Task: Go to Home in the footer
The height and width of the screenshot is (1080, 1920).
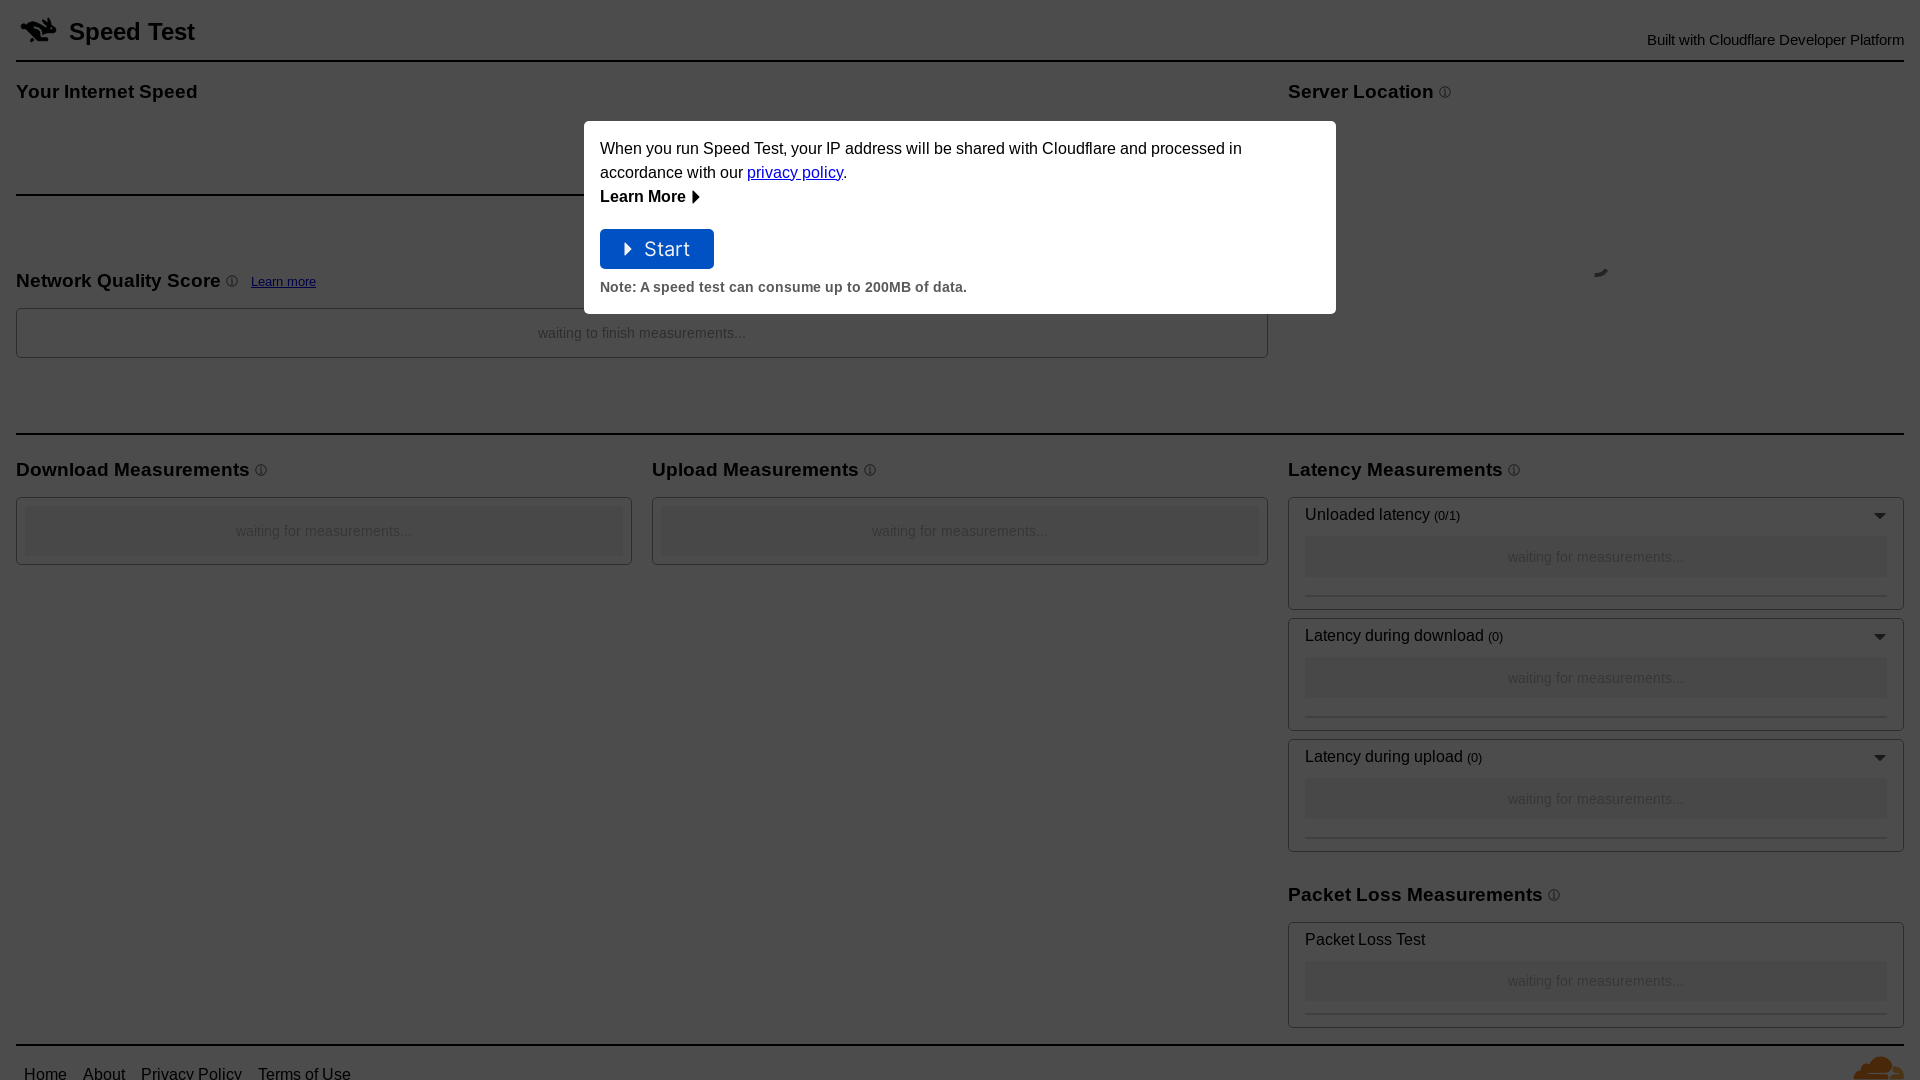Action: tap(45, 1073)
